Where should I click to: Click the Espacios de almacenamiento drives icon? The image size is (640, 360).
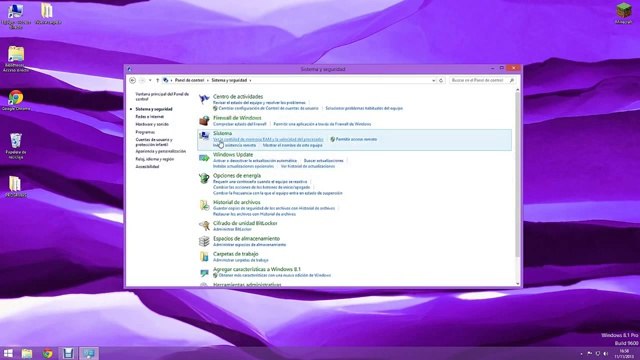[x=204, y=241]
